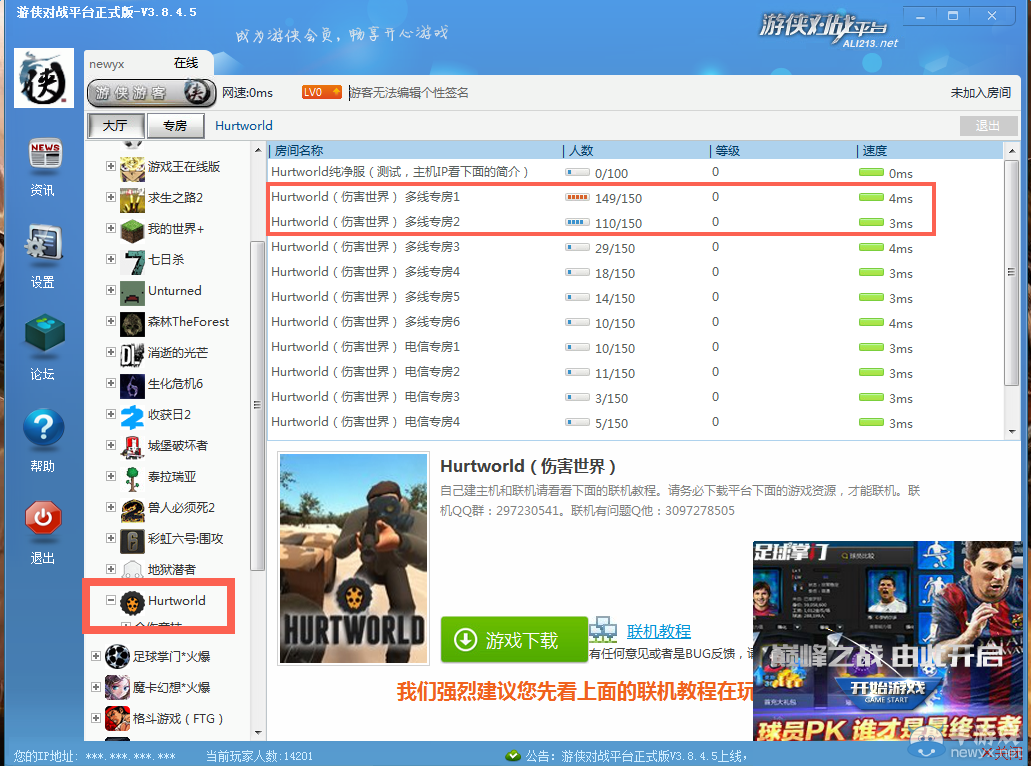Select the 七日杀 game icon
Screen dimensions: 1031x766
coord(132,260)
